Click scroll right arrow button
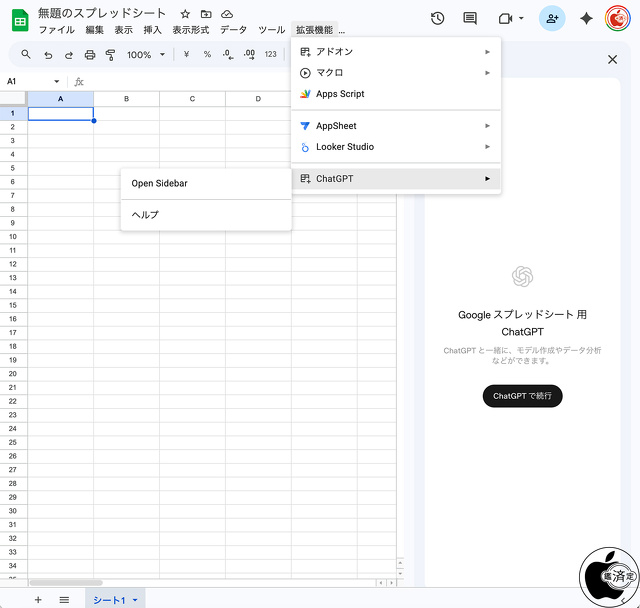640x608 pixels. (x=391, y=583)
